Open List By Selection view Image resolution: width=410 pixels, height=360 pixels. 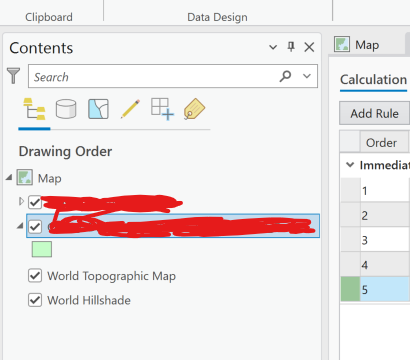tap(98, 109)
